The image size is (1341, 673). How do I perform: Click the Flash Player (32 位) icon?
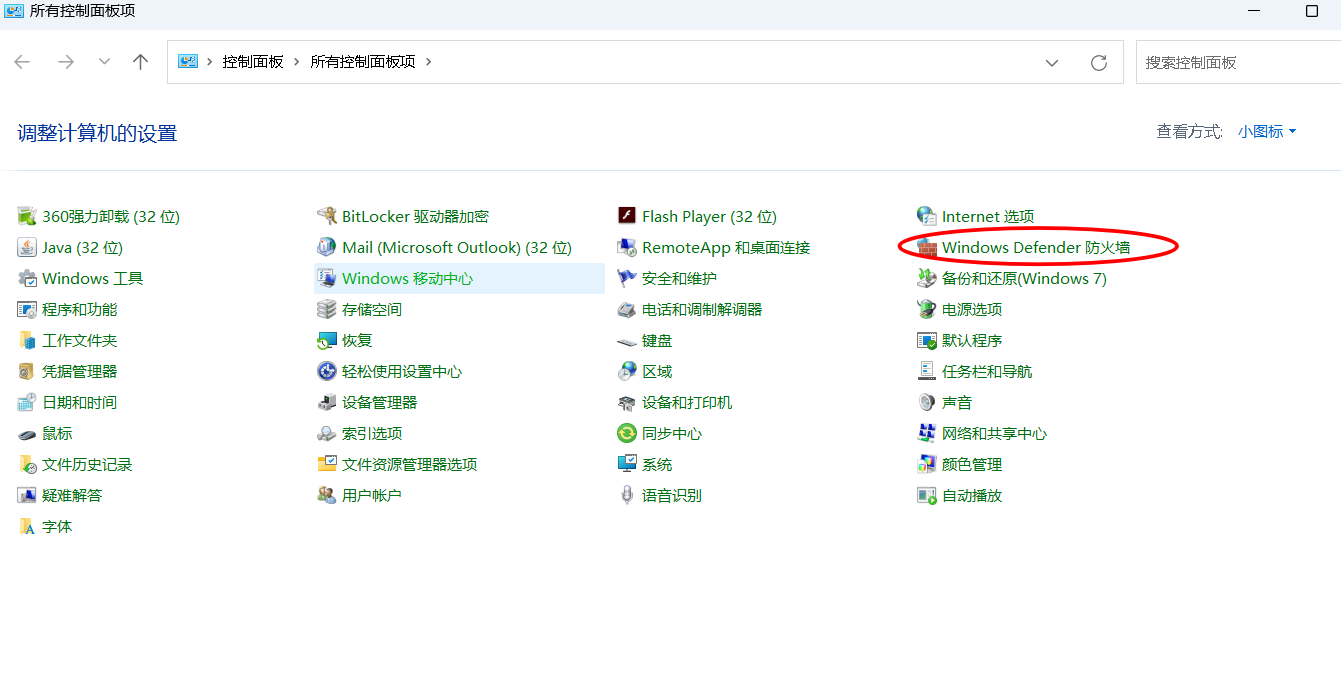point(627,216)
